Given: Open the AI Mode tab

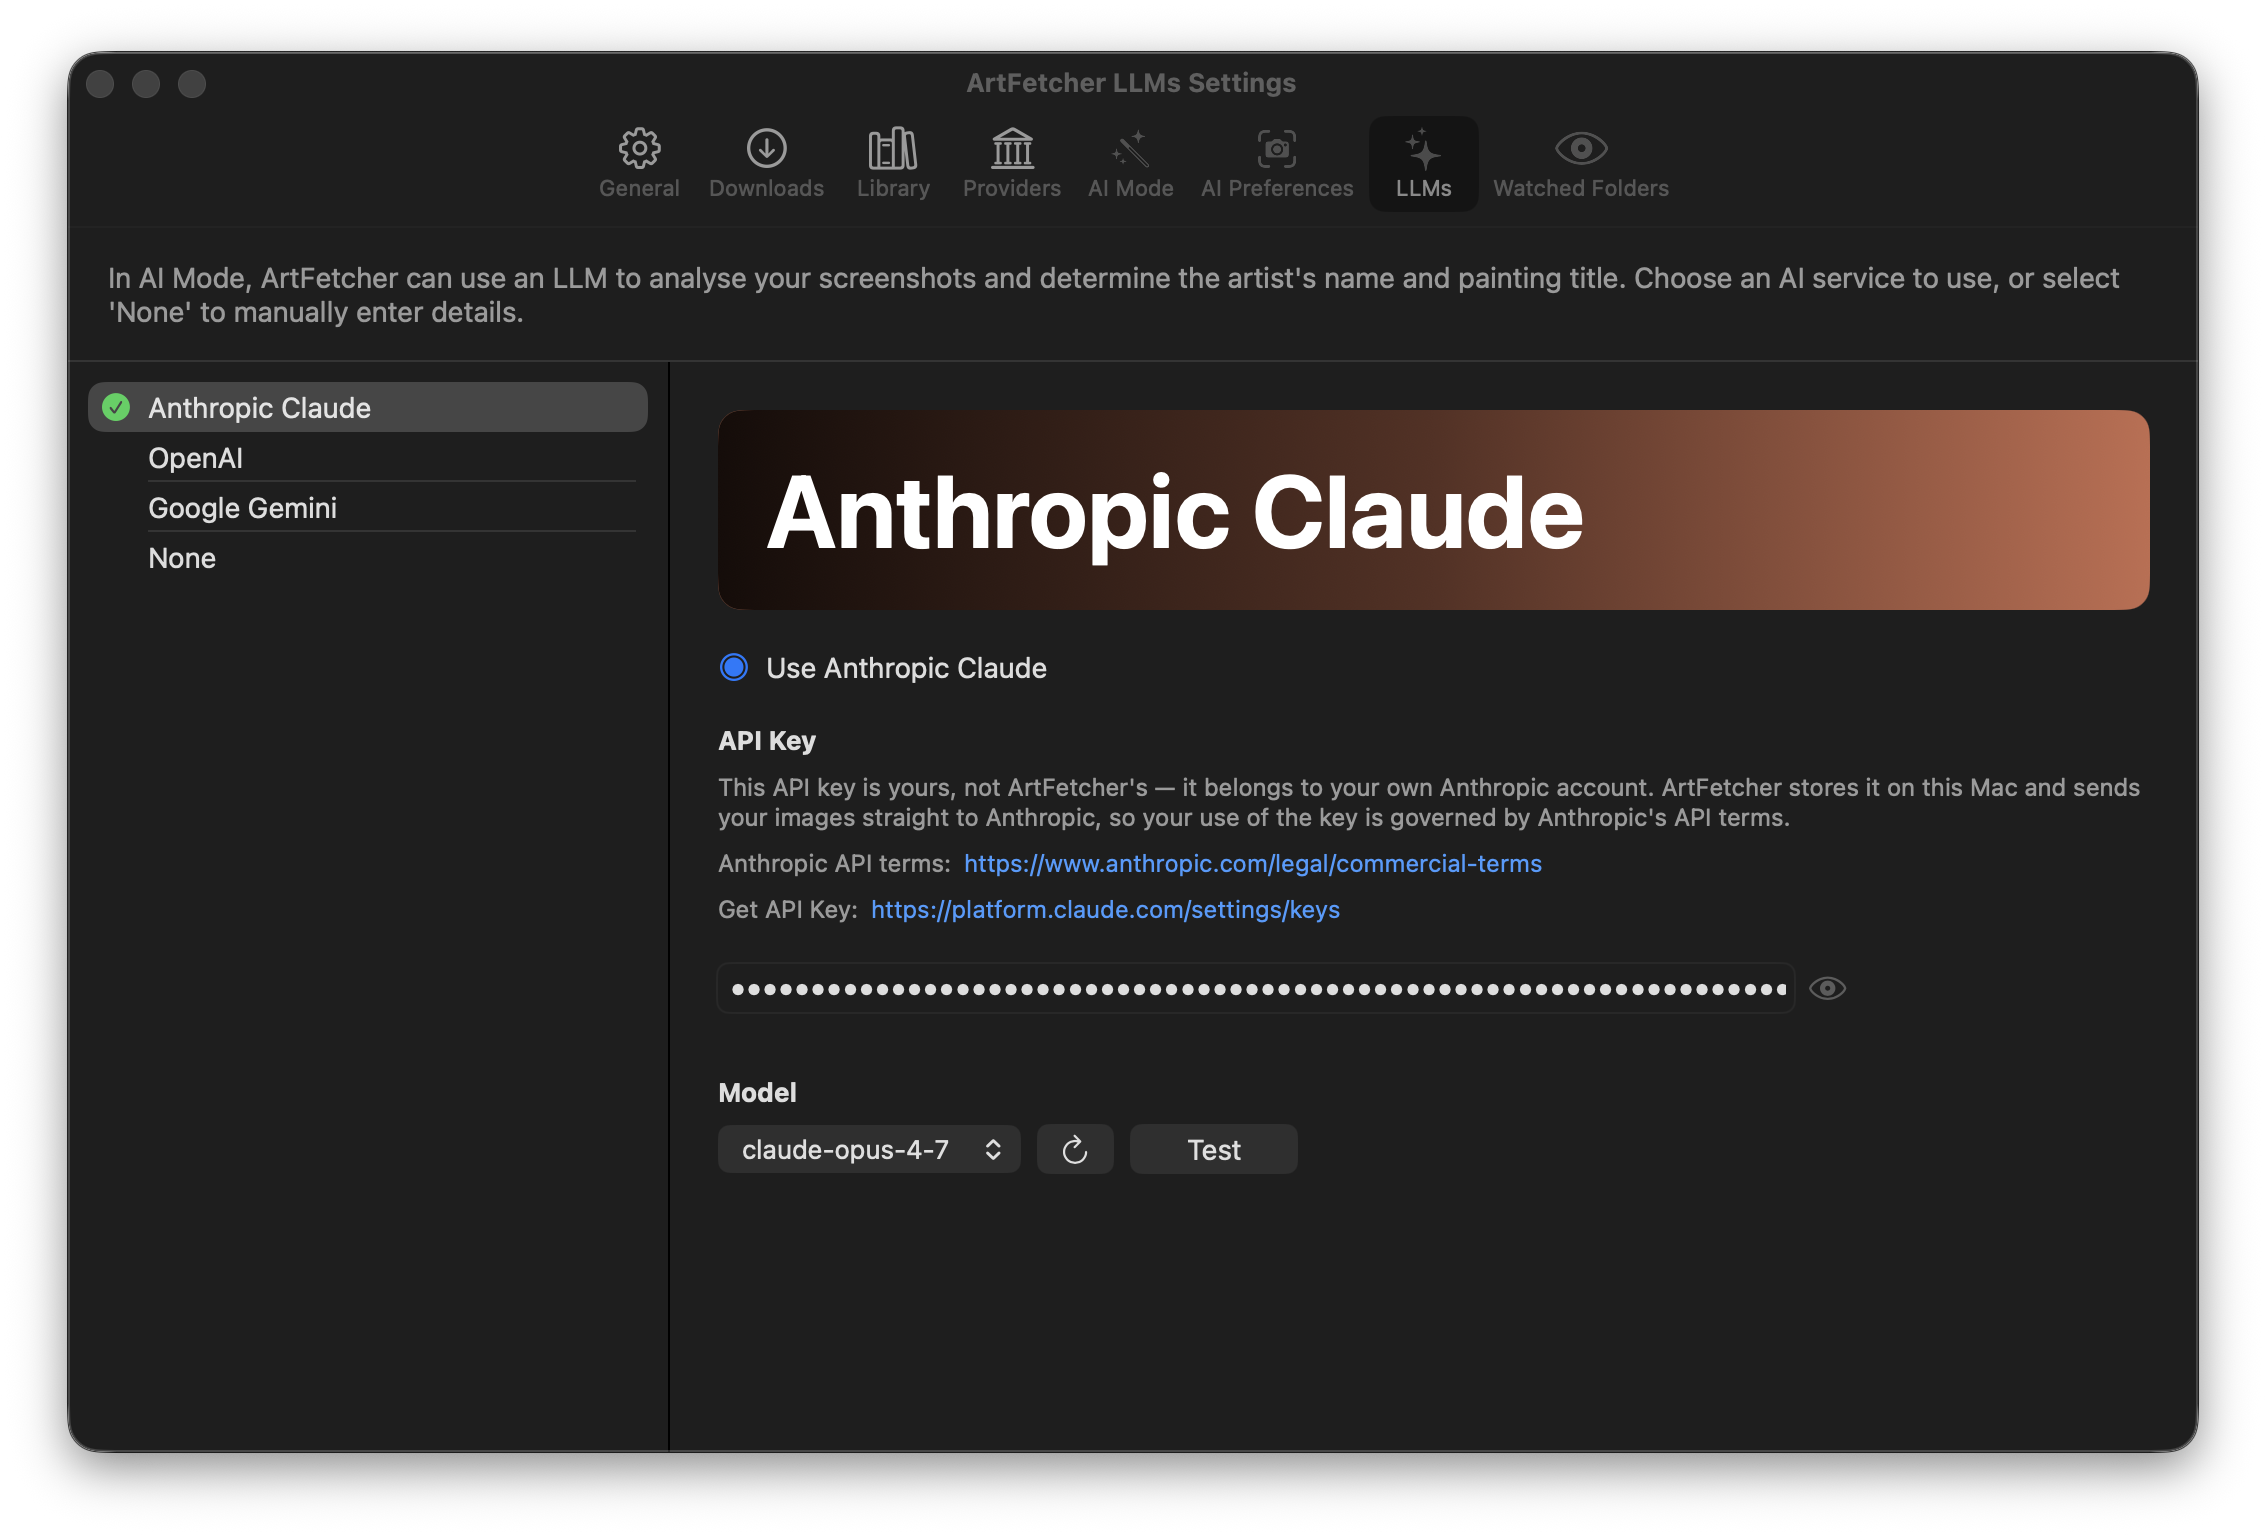Looking at the screenshot, I should click(x=1131, y=164).
